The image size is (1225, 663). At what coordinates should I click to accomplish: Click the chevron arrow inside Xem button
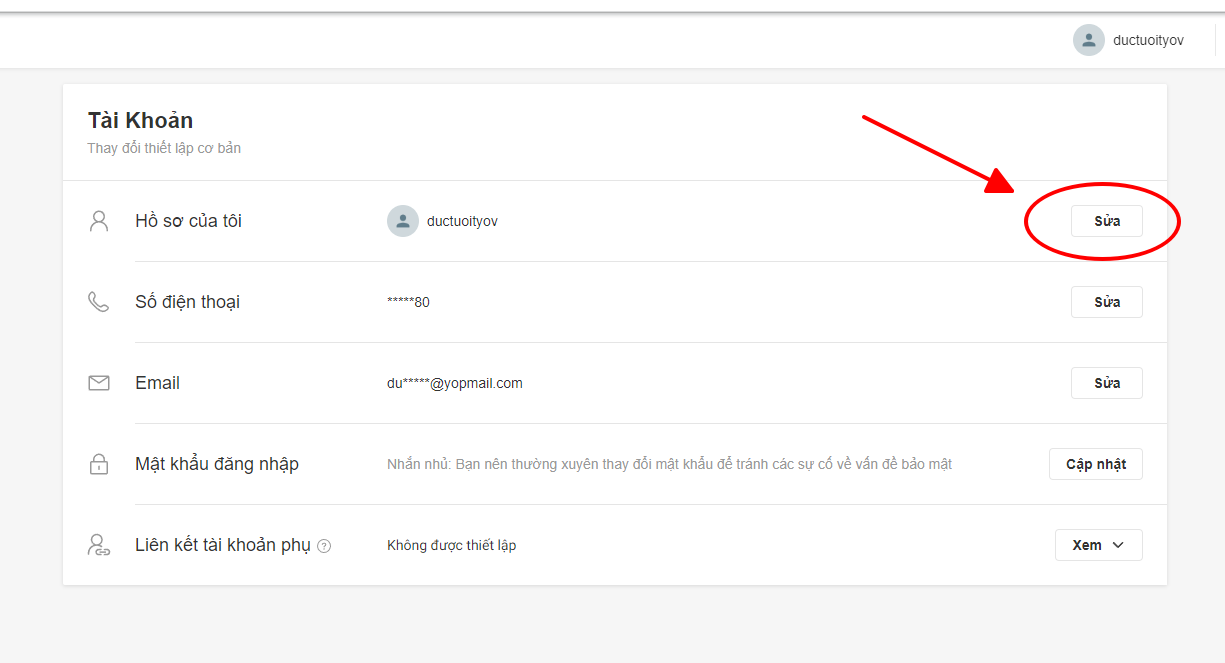(1118, 545)
